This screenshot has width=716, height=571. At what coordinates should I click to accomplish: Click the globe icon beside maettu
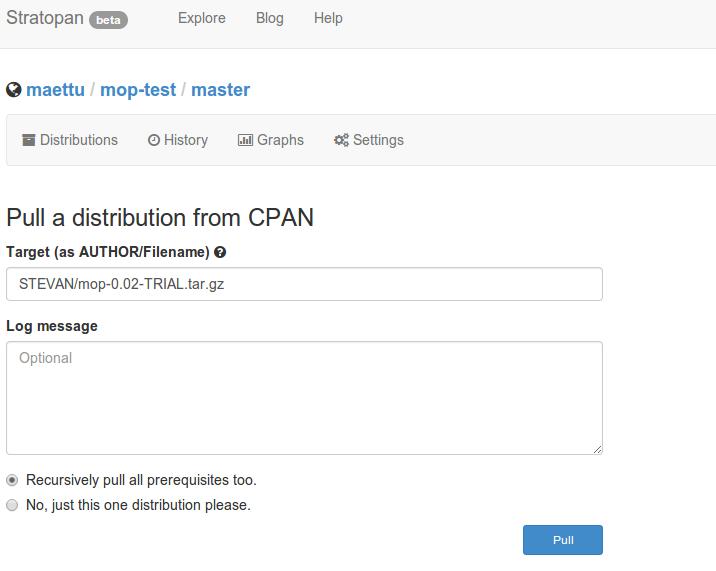point(14,90)
